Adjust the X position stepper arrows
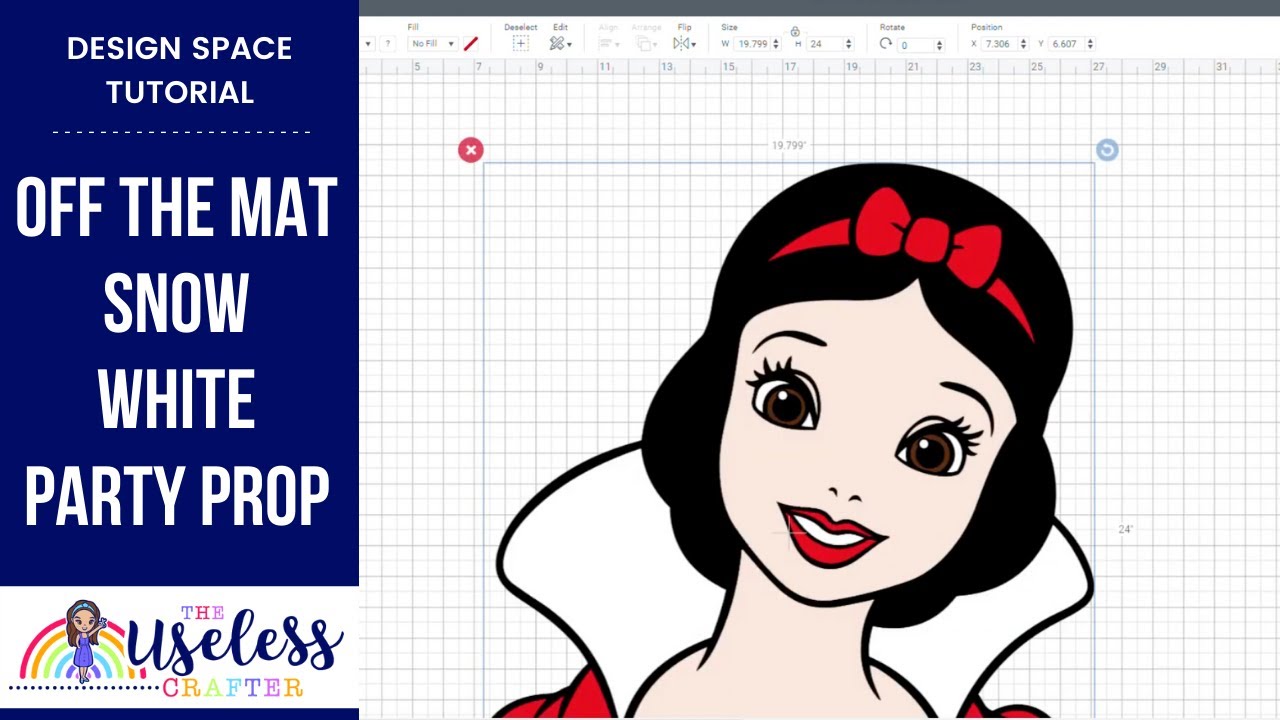Viewport: 1280px width, 720px height. click(x=1023, y=44)
